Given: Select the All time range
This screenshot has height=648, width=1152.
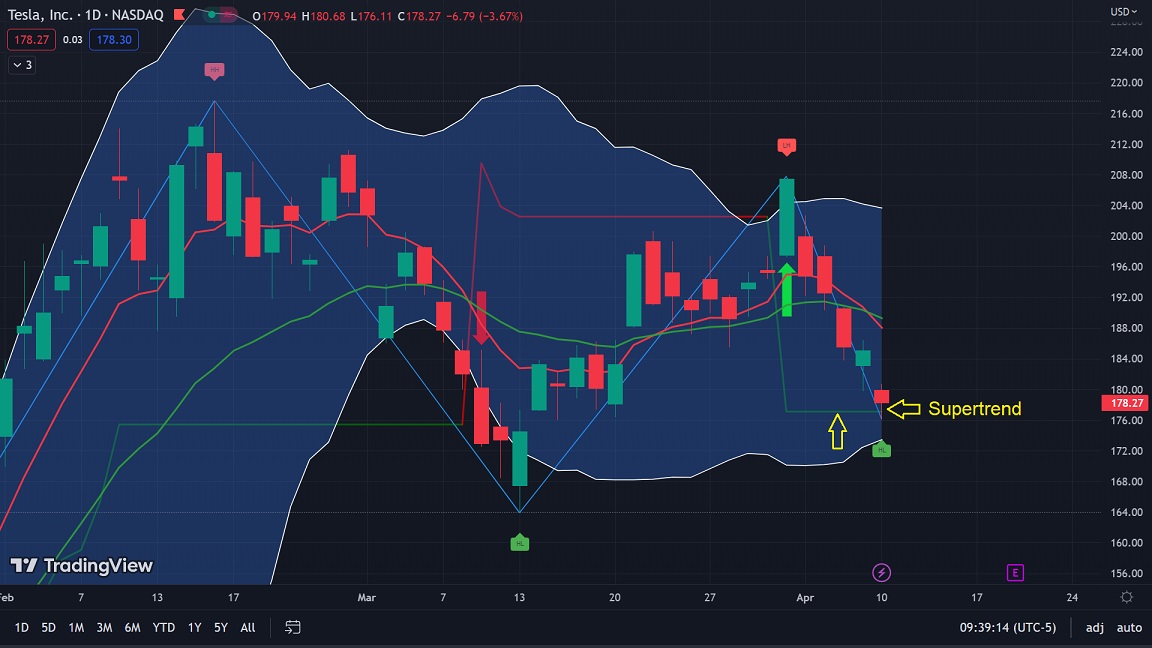Looking at the screenshot, I should tap(248, 627).
